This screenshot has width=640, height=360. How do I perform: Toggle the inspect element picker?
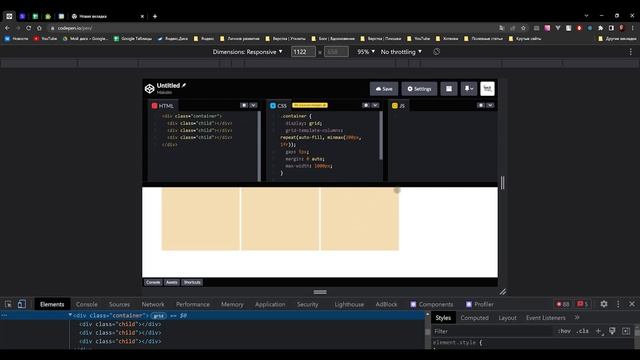point(9,304)
